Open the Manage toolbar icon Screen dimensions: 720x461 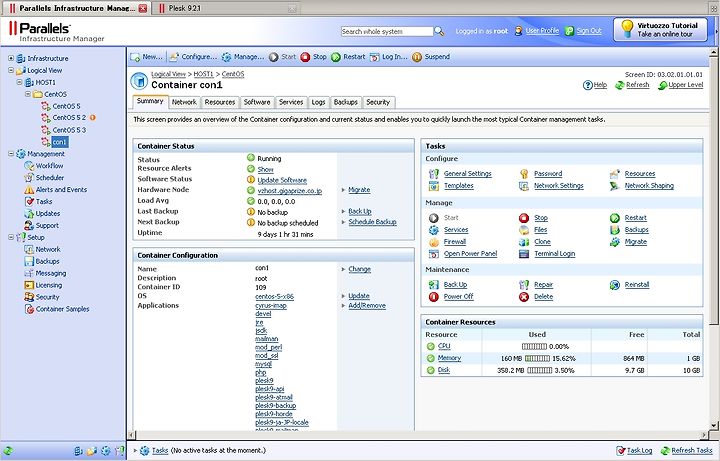tap(226, 57)
